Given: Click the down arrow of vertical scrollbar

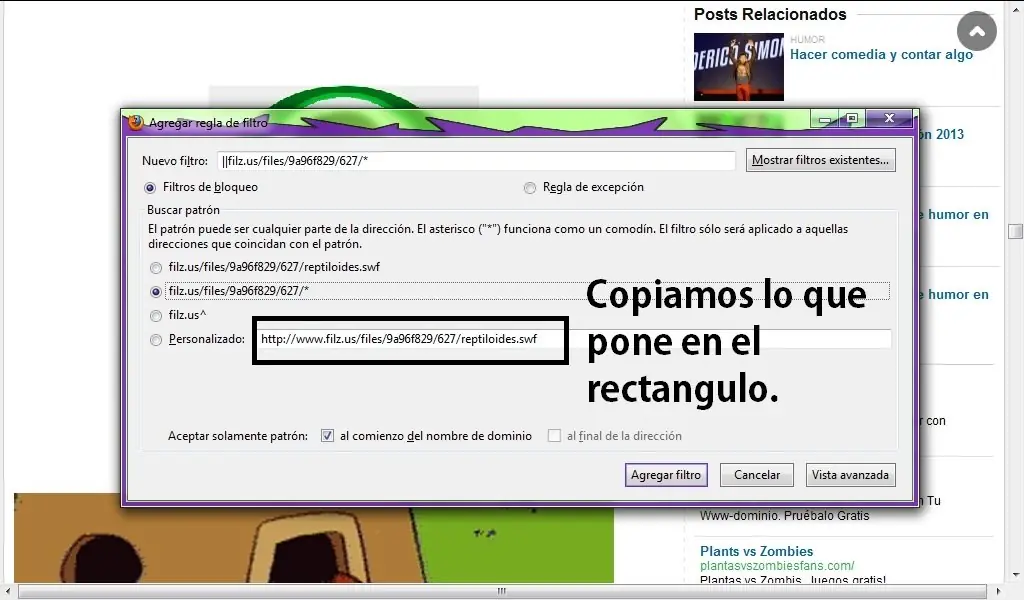Looking at the screenshot, I should click(x=1015, y=575).
